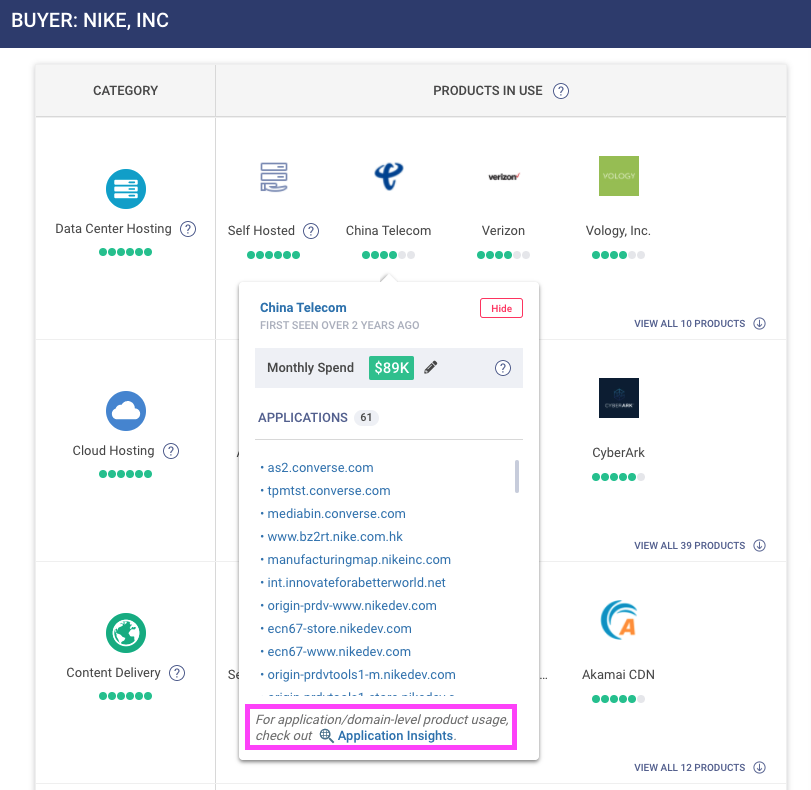811x790 pixels.
Task: Click the Verizon confidence dots rating
Action: tap(503, 255)
